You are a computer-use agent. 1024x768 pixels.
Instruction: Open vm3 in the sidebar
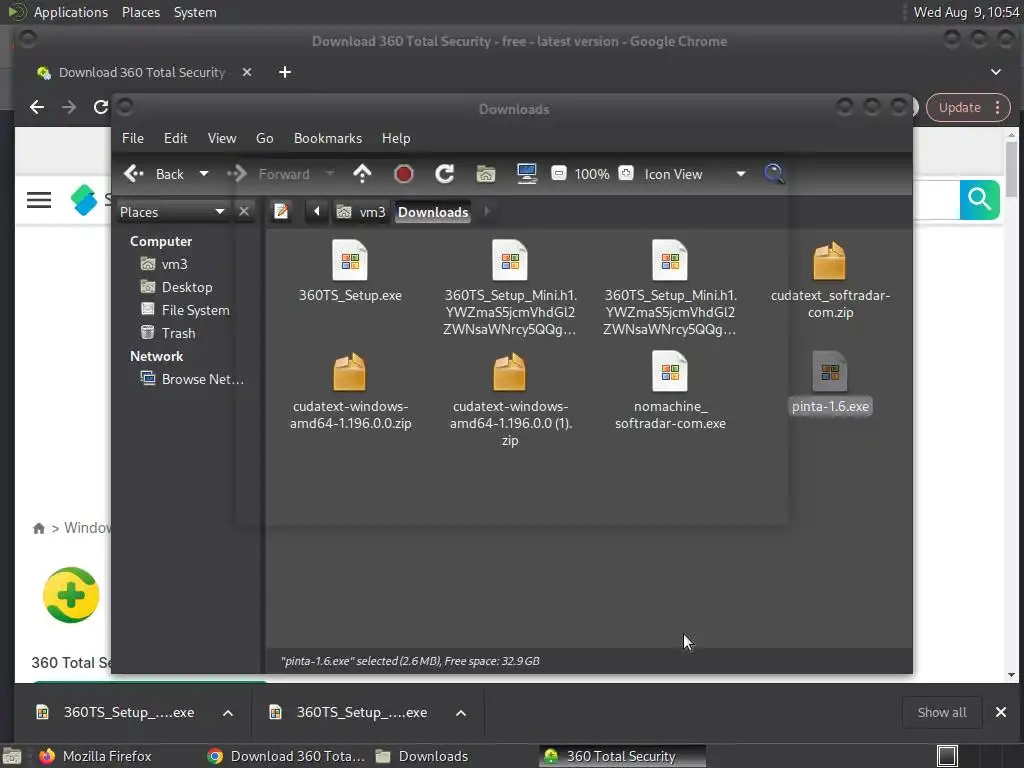coord(164,264)
